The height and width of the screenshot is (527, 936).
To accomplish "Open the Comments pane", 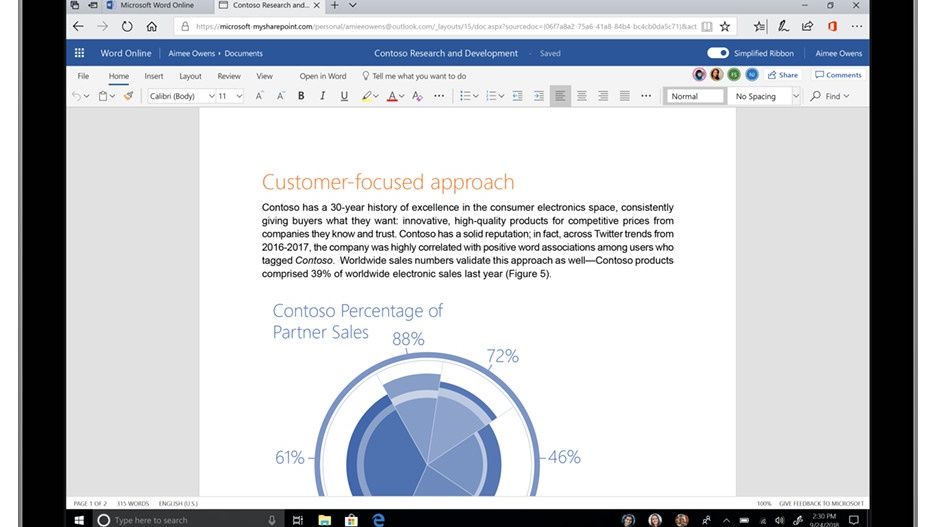I will 838,75.
